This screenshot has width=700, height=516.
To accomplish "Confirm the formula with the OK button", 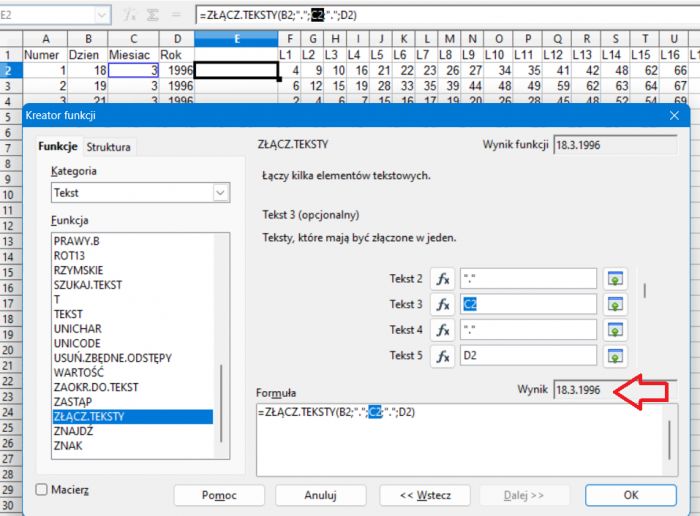I will 631,495.
